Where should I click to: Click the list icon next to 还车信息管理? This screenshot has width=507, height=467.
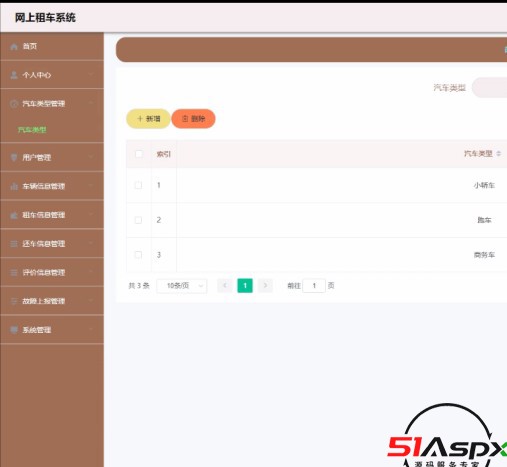(14, 244)
